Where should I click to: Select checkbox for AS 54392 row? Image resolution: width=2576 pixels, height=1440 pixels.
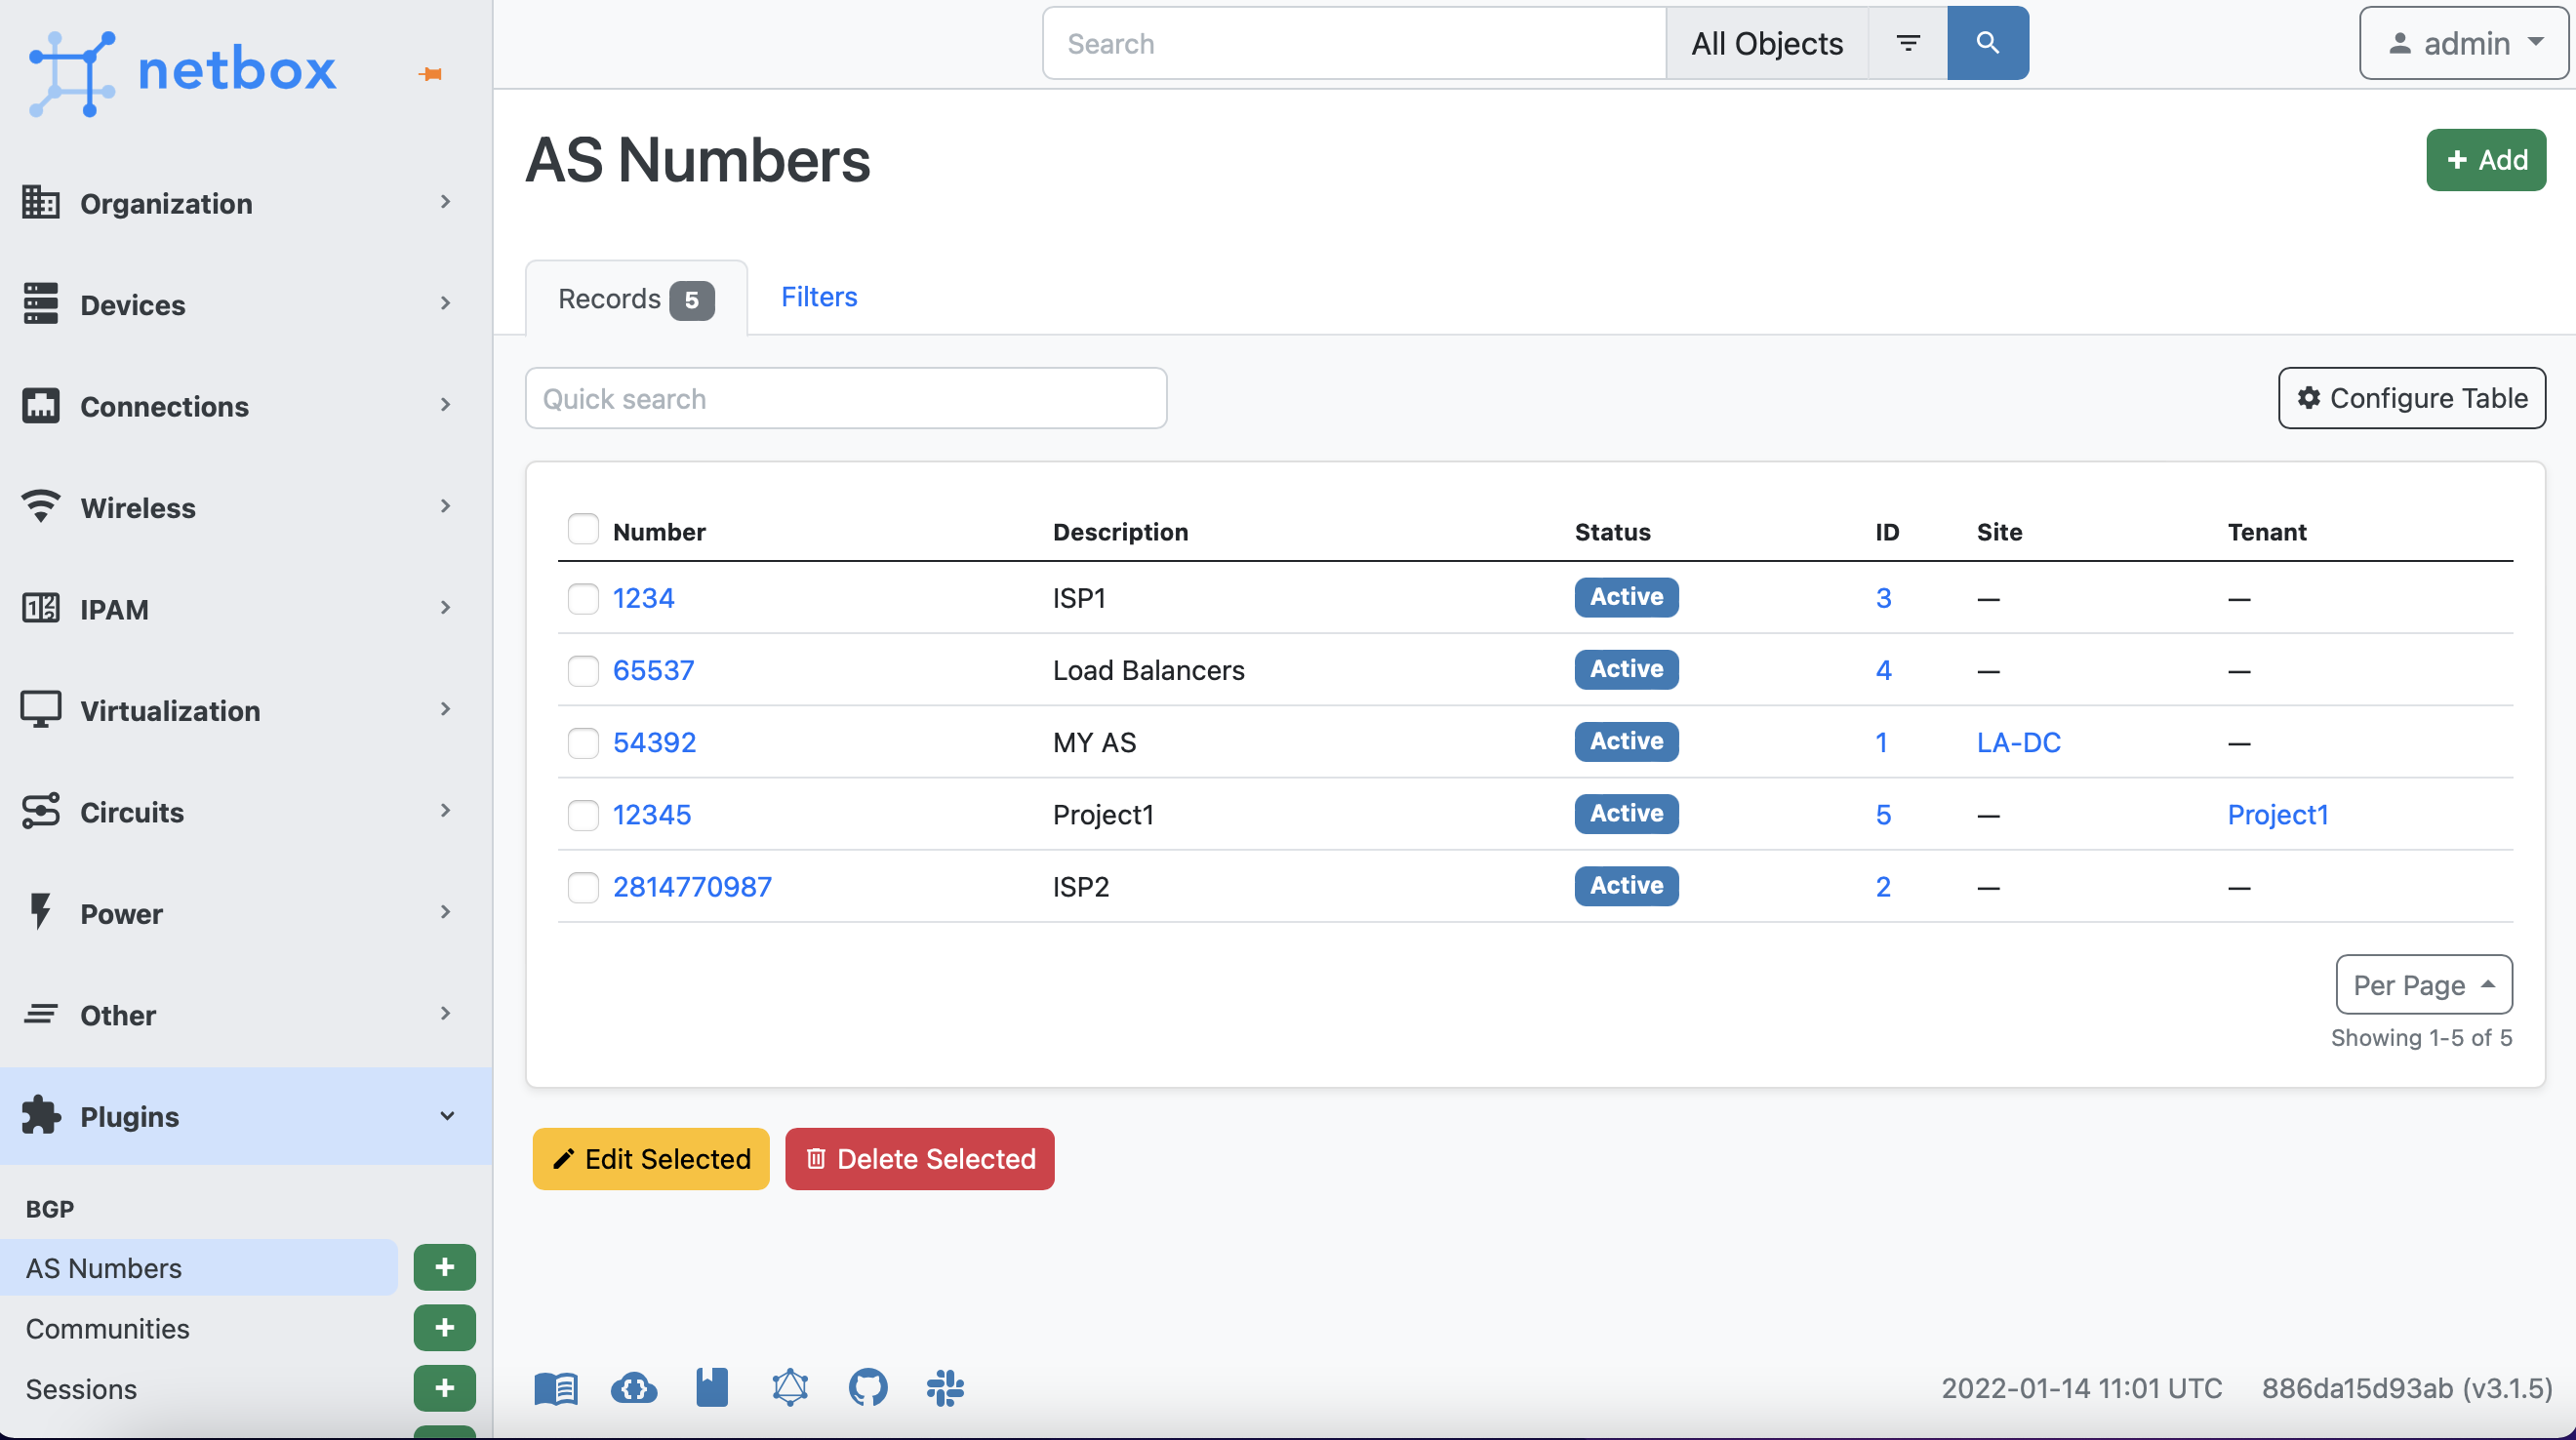[x=583, y=742]
